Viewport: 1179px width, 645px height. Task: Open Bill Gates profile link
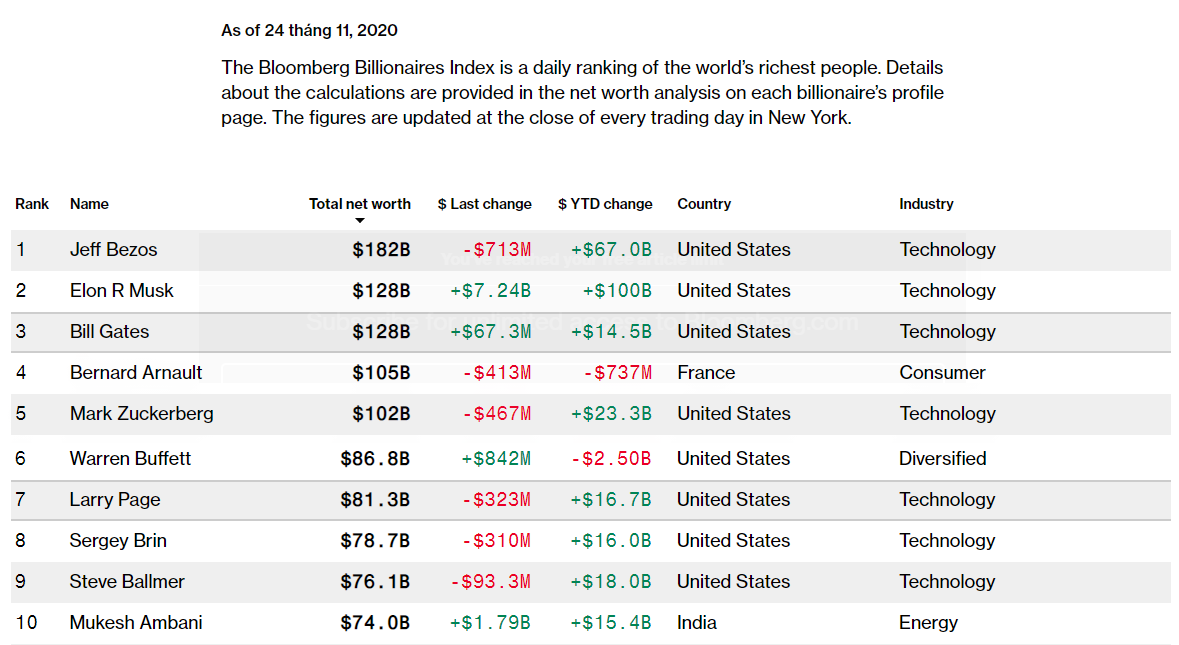pyautogui.click(x=109, y=332)
